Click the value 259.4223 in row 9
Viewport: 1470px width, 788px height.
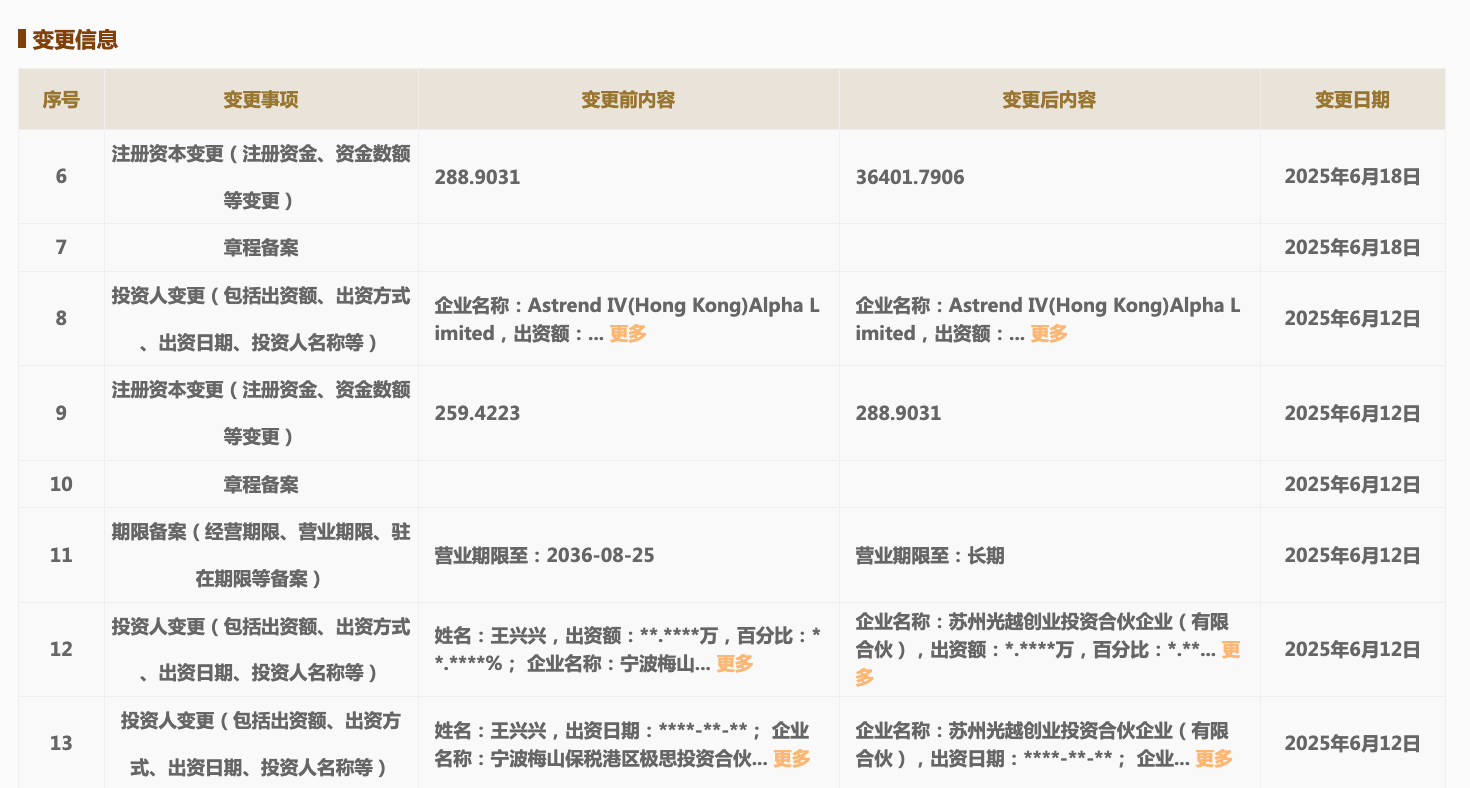coord(477,414)
